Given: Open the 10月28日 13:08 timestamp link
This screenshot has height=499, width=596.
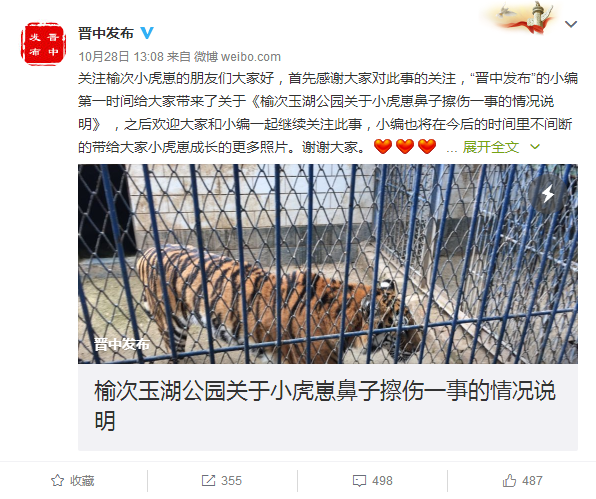Looking at the screenshot, I should [x=121, y=57].
